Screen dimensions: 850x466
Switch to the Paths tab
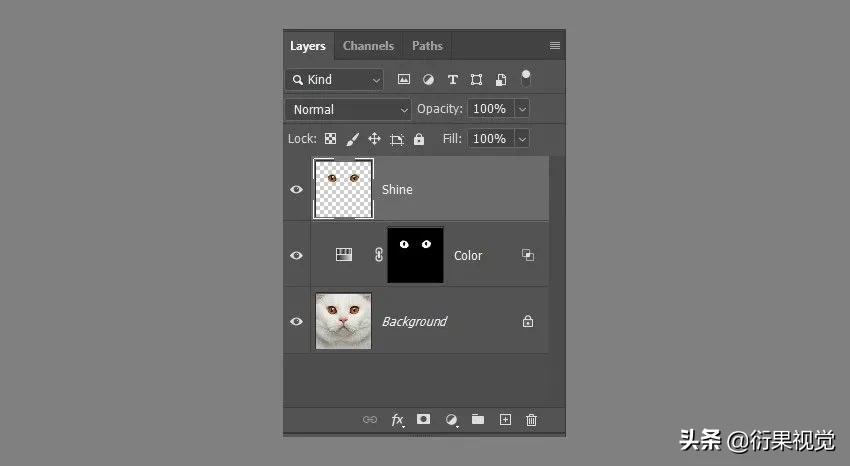pyautogui.click(x=427, y=46)
